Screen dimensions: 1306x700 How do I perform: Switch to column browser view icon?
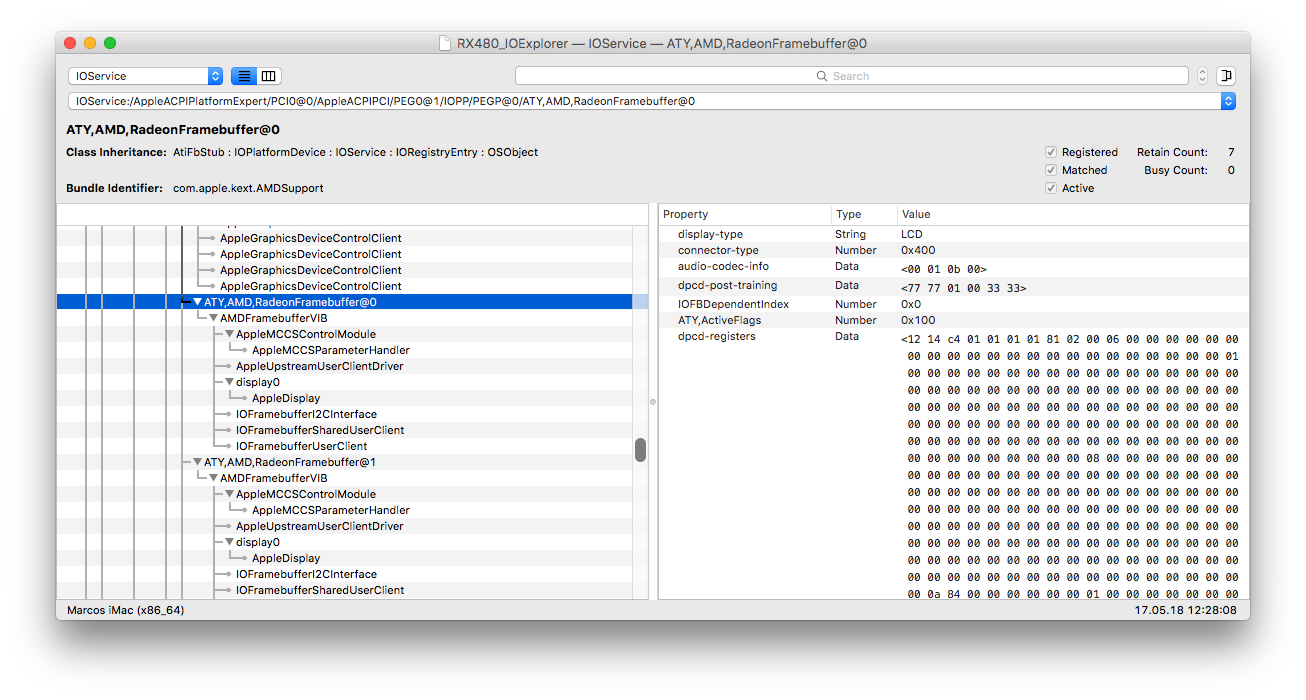pos(269,76)
